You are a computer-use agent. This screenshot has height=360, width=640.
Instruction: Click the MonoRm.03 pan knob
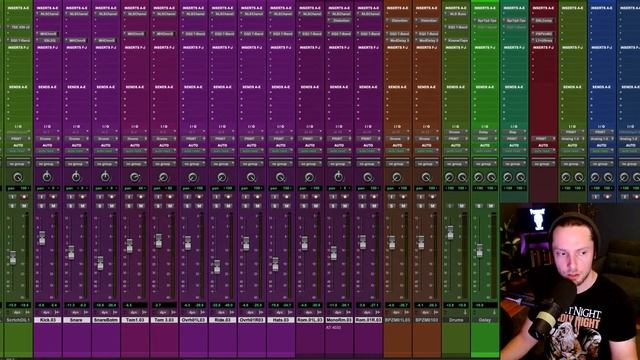tap(339, 177)
